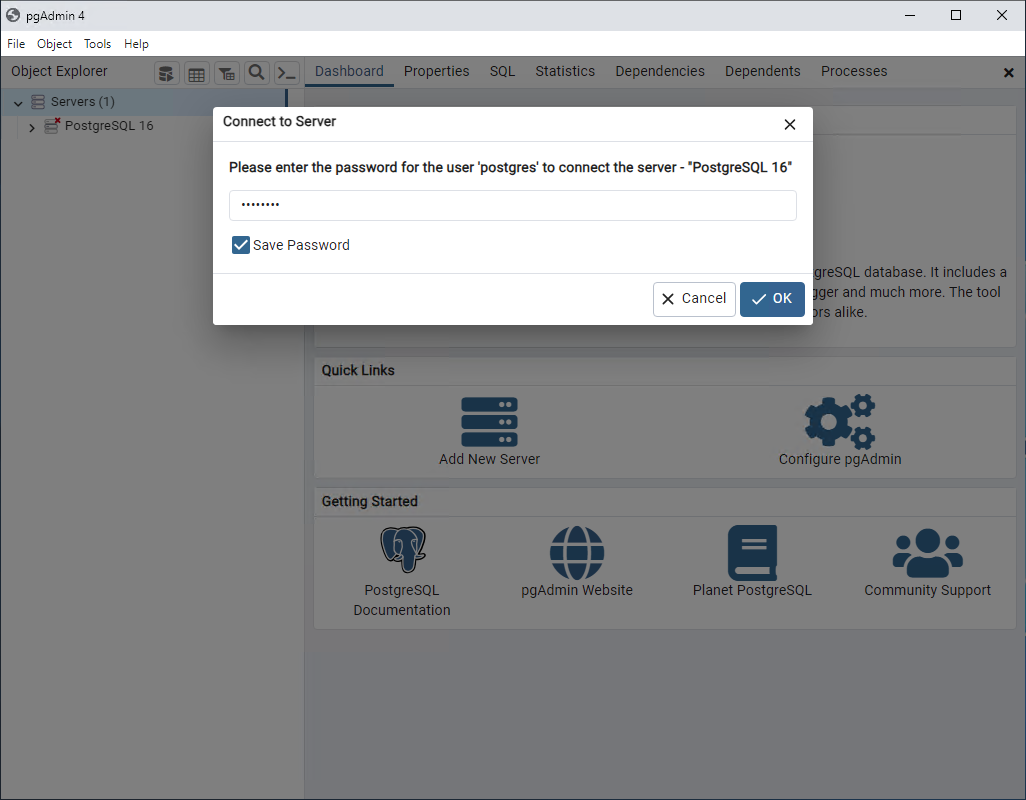
Task: Switch to the SQL tab
Action: click(x=503, y=71)
